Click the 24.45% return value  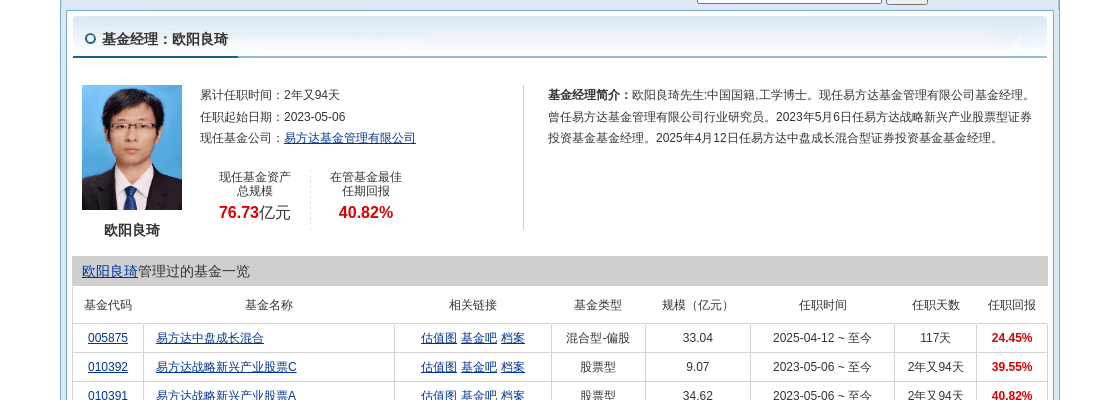1012,338
